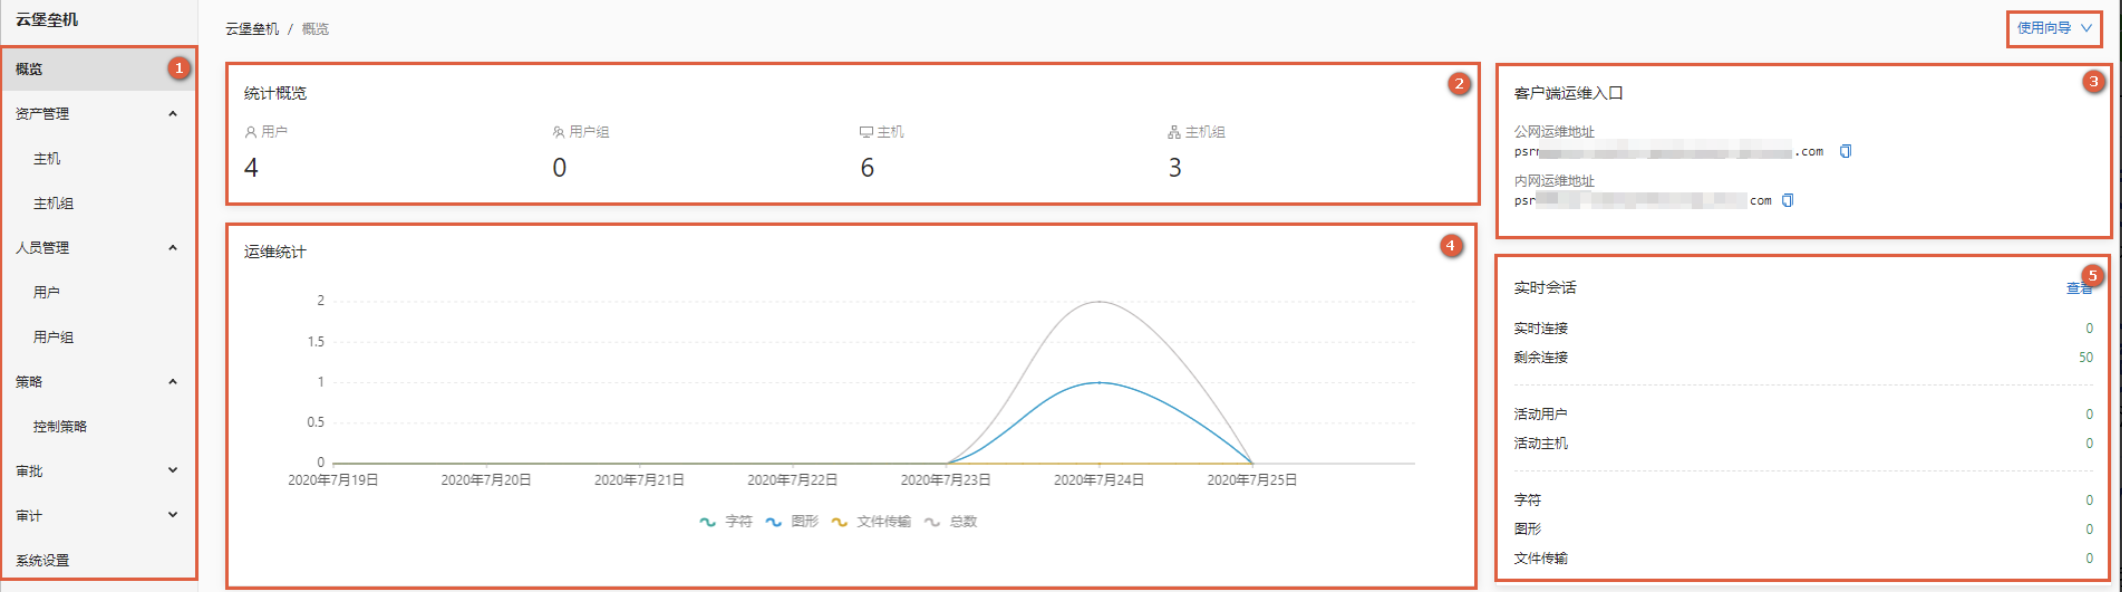This screenshot has width=2122, height=592.
Task: Open the 使用向导 dropdown
Action: [x=2054, y=28]
